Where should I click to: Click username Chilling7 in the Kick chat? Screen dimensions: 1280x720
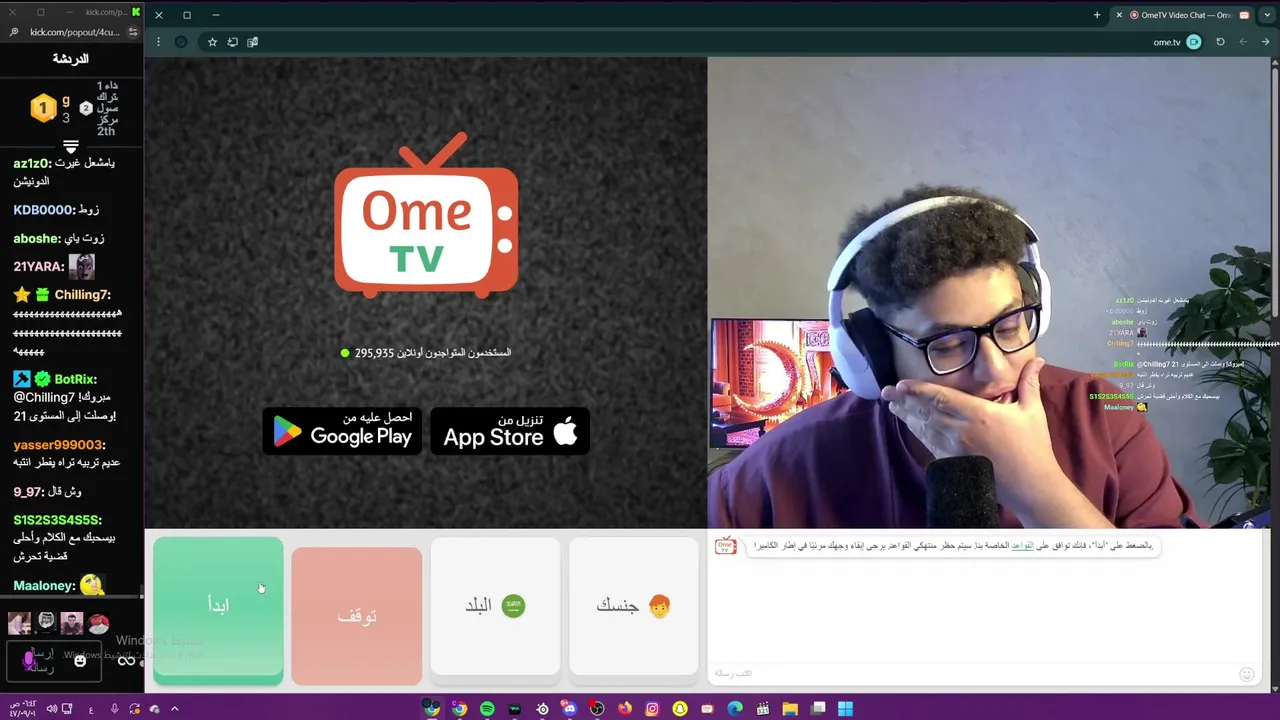(82, 295)
